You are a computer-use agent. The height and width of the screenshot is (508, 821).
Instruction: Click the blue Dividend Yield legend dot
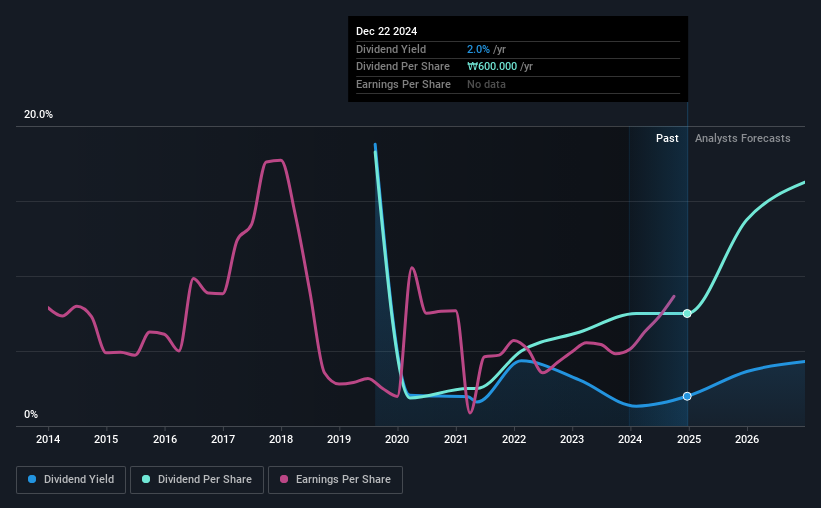(x=32, y=479)
